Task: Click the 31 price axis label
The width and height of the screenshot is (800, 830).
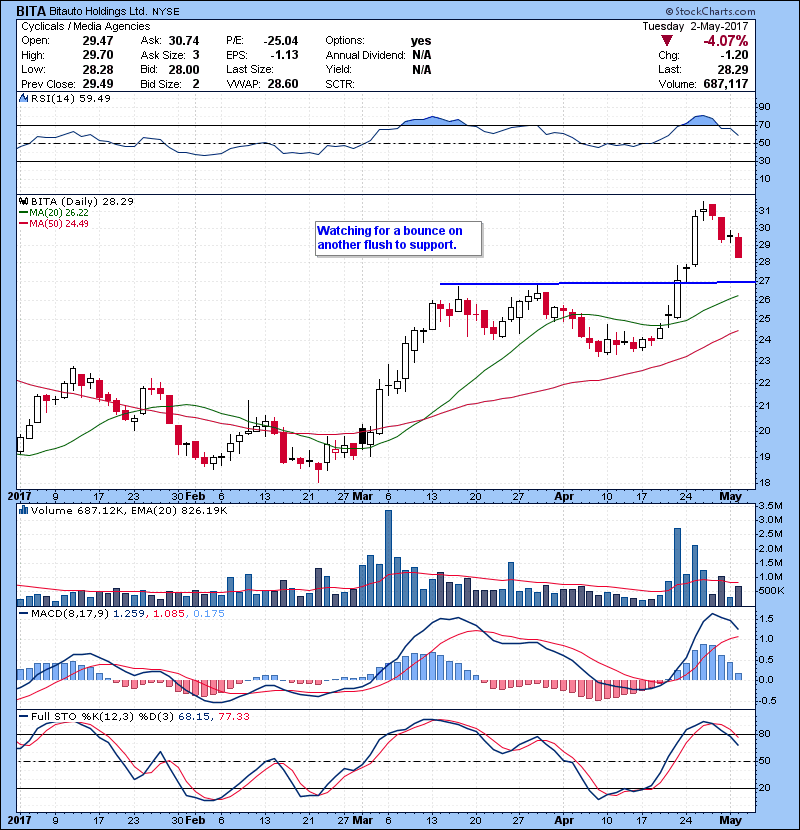Action: pyautogui.click(x=764, y=211)
